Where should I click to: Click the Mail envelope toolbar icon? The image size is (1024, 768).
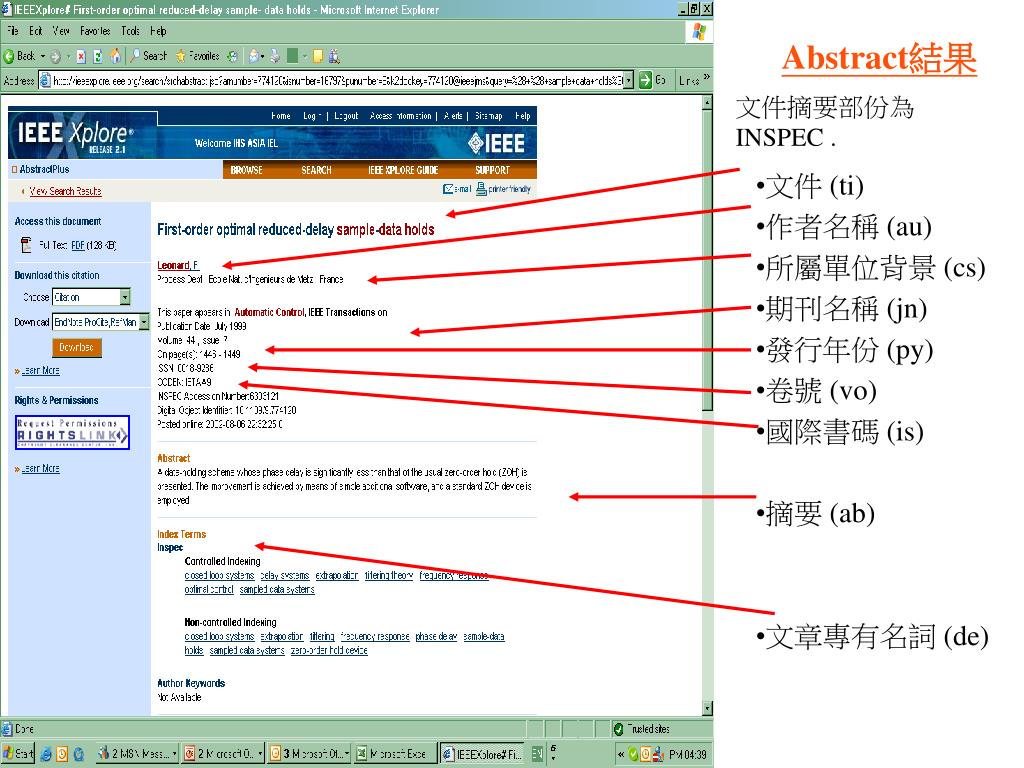253,56
